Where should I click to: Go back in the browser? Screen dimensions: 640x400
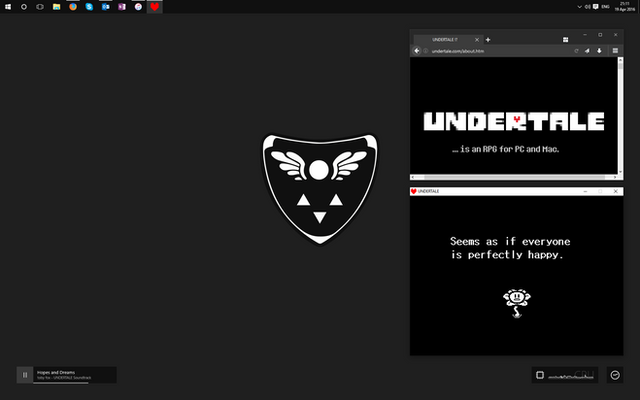point(416,51)
